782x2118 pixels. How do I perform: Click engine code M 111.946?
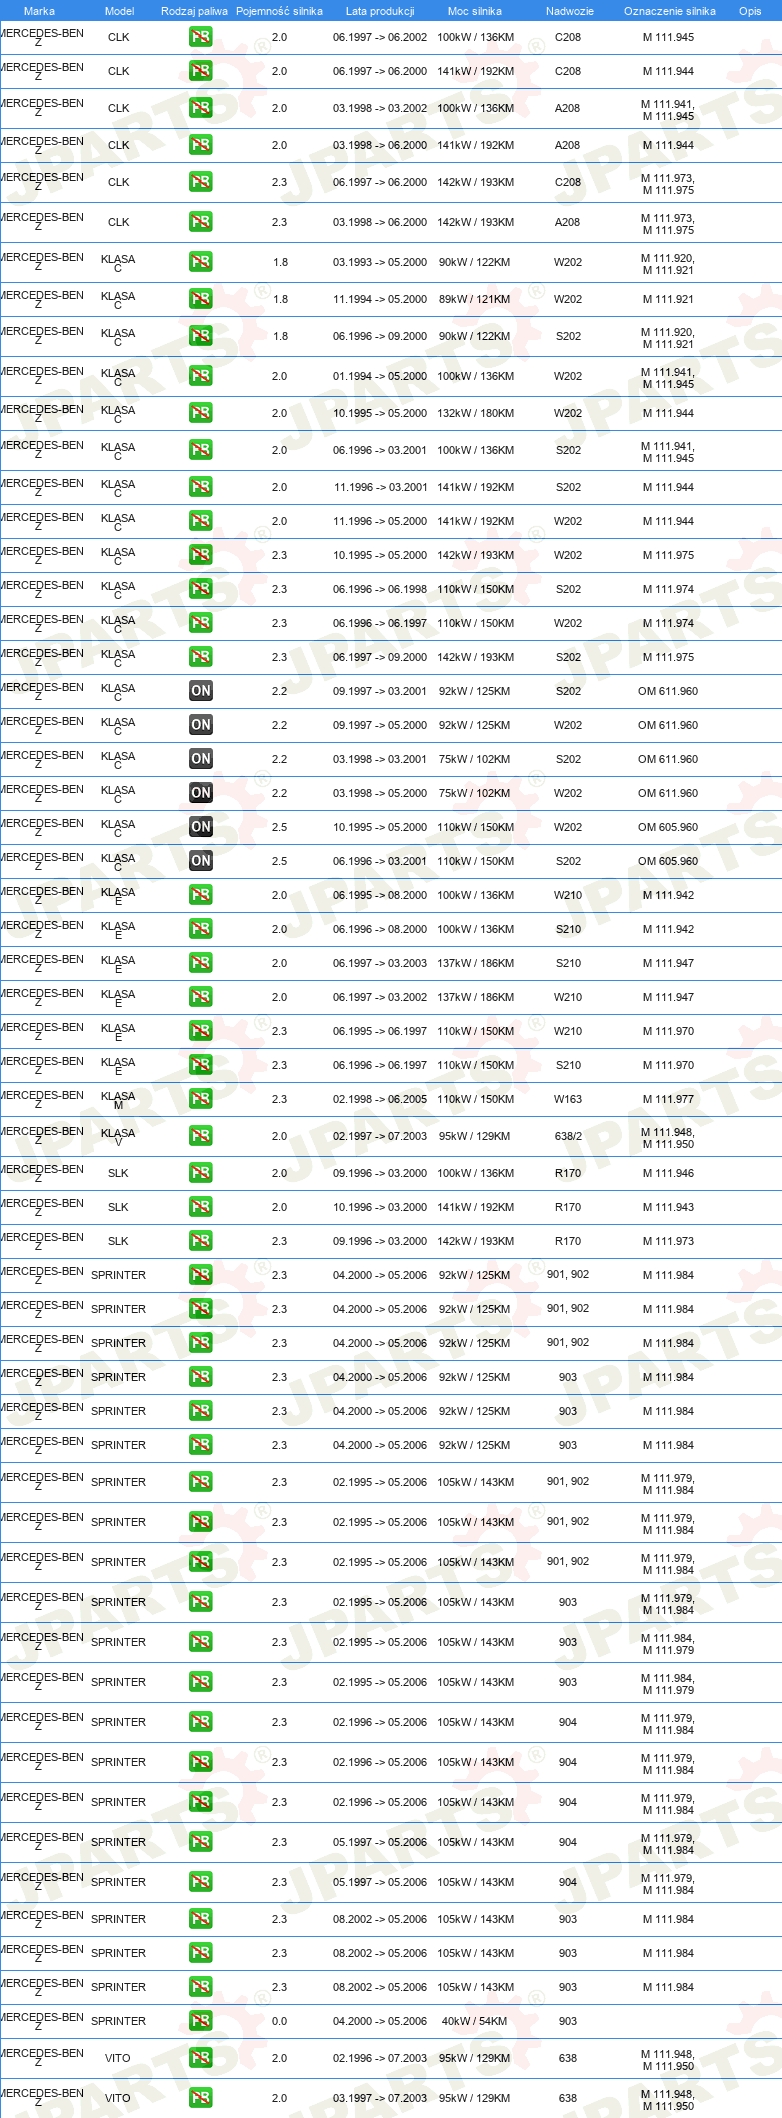pyautogui.click(x=668, y=1173)
